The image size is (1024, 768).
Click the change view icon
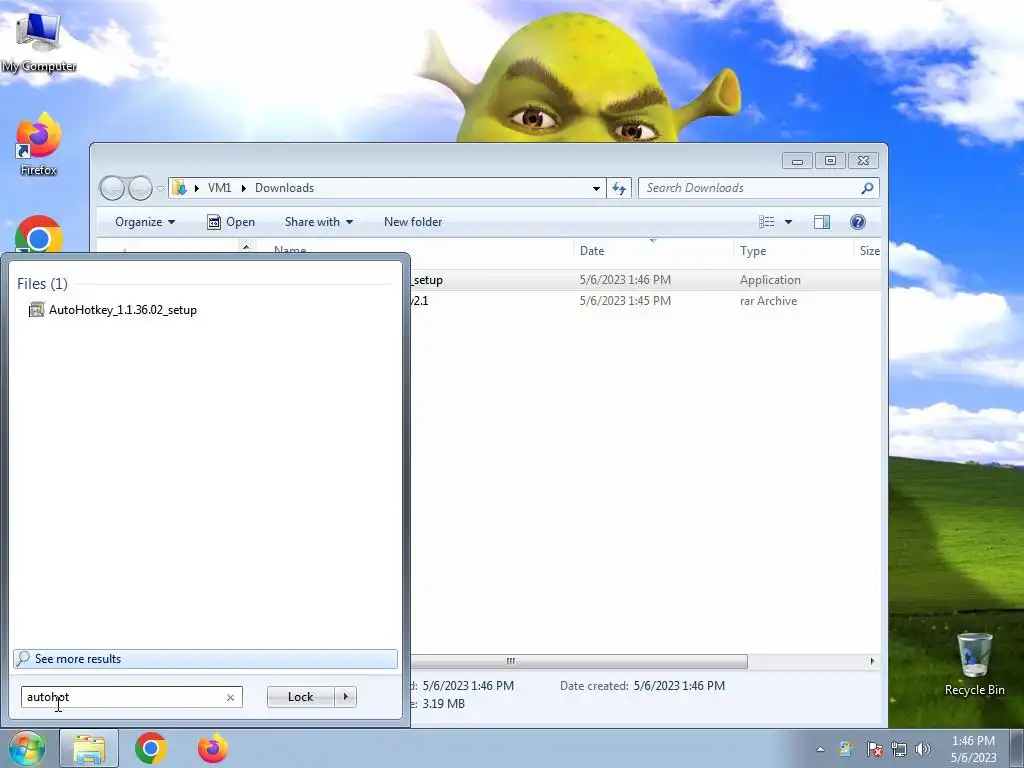click(x=767, y=222)
